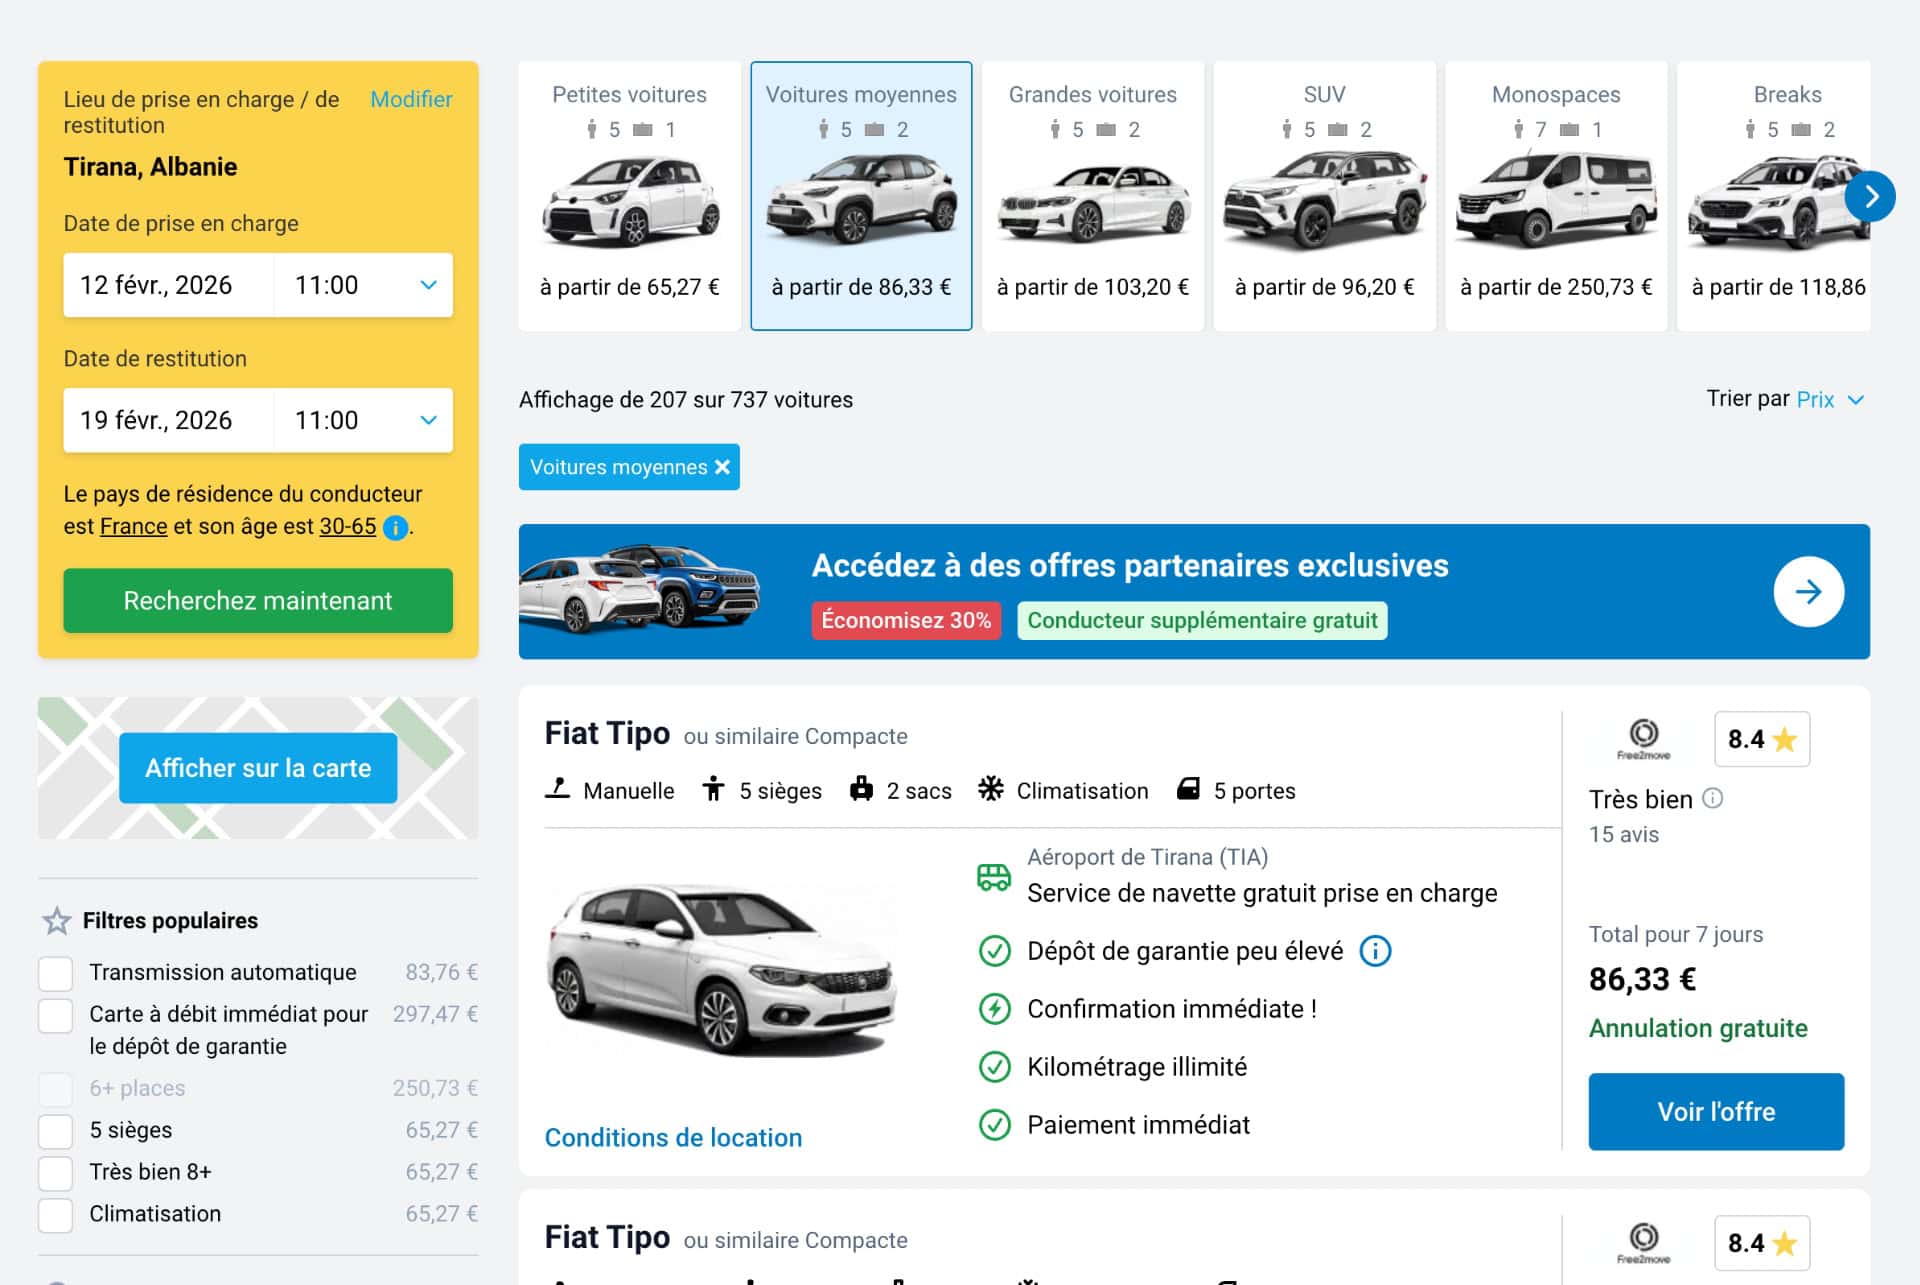
Task: Click the shuttle bus icon beside Aéroport de Tirana
Action: pos(993,875)
